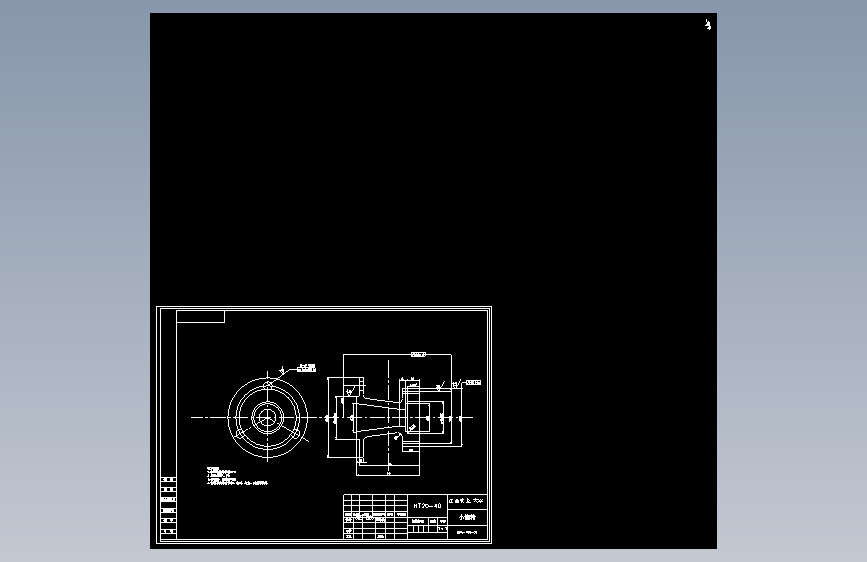Click the part name cell below the school name
Image resolution: width=867 pixels, height=562 pixels.
pyautogui.click(x=467, y=517)
